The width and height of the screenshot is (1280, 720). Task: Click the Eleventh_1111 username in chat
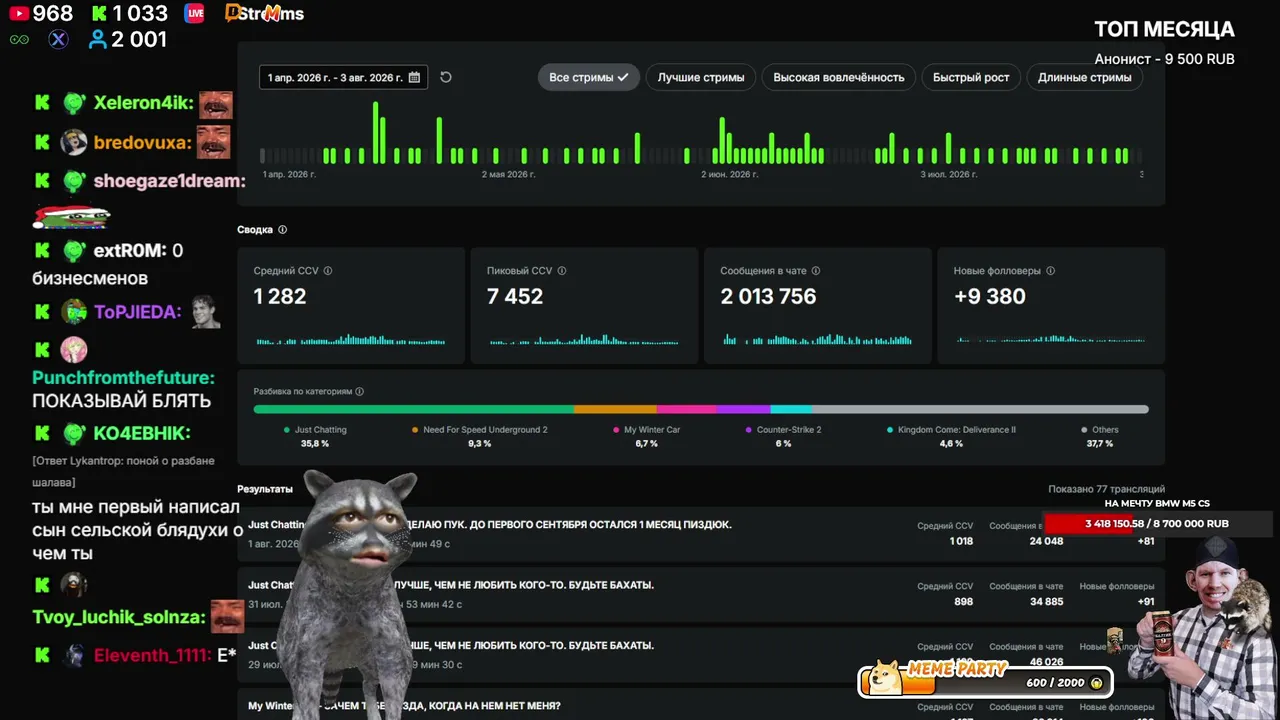(152, 655)
